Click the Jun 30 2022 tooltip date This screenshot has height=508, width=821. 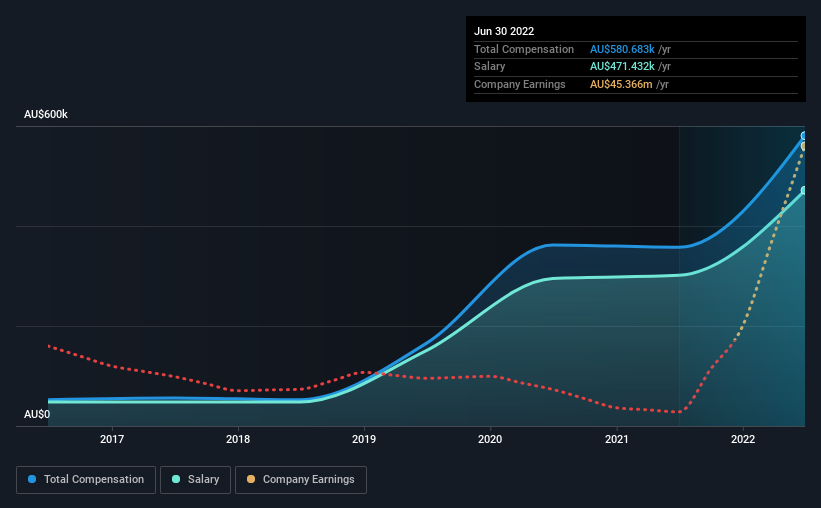(x=504, y=31)
